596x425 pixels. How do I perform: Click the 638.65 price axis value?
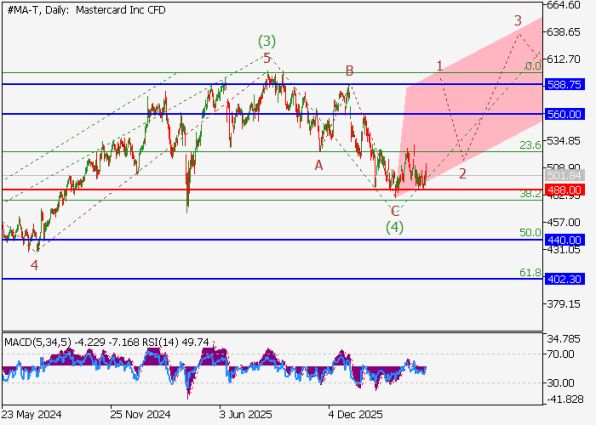click(x=564, y=32)
